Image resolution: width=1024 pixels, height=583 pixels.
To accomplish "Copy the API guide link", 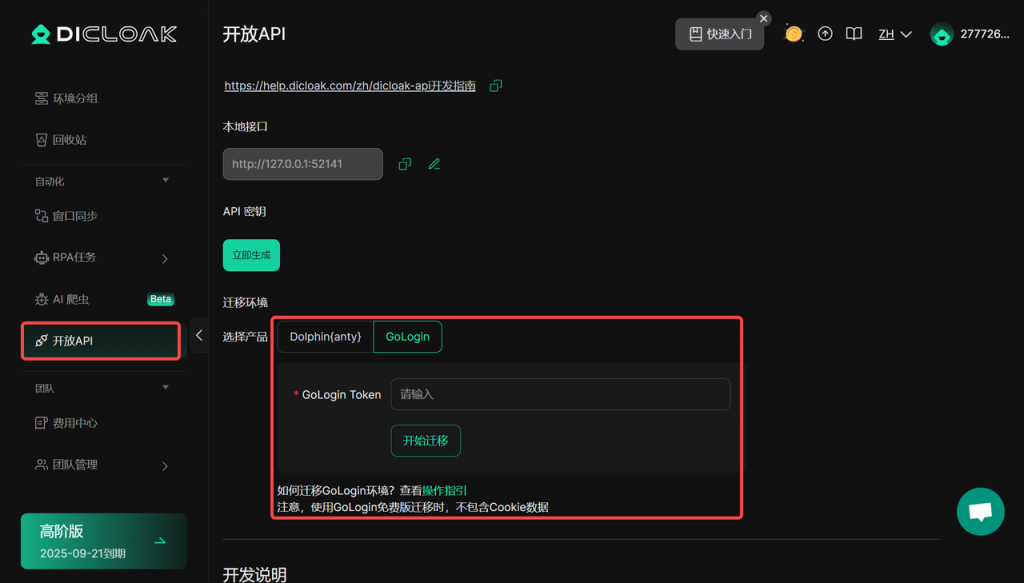I will (496, 86).
